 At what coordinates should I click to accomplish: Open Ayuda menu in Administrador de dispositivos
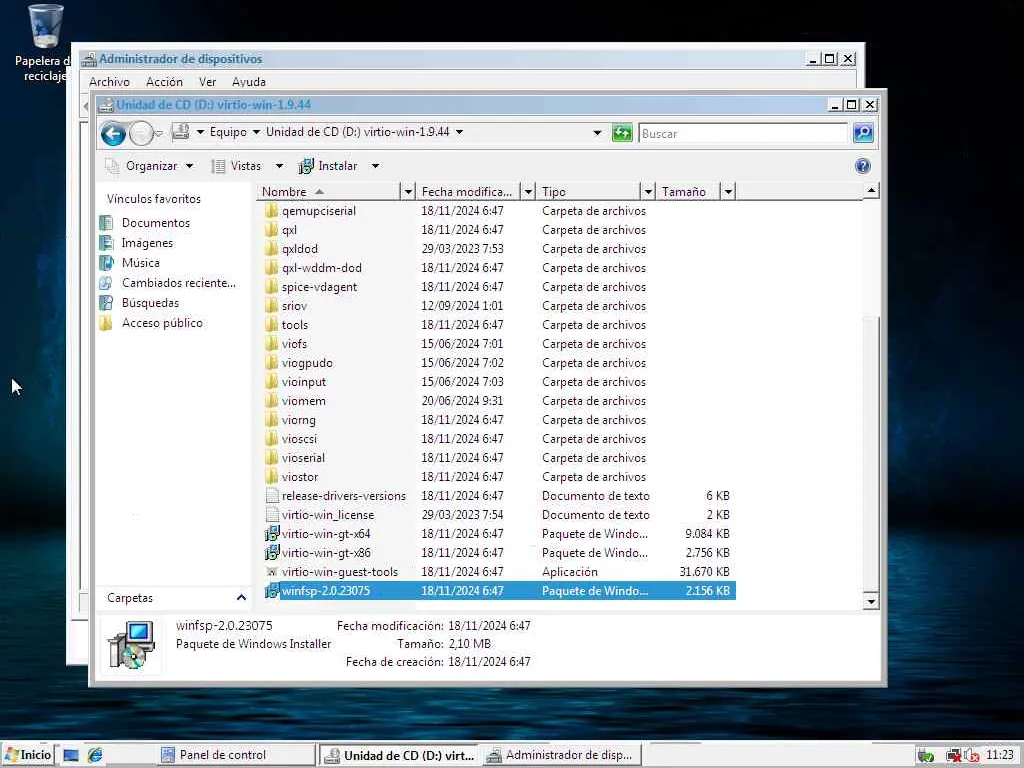[x=248, y=82]
